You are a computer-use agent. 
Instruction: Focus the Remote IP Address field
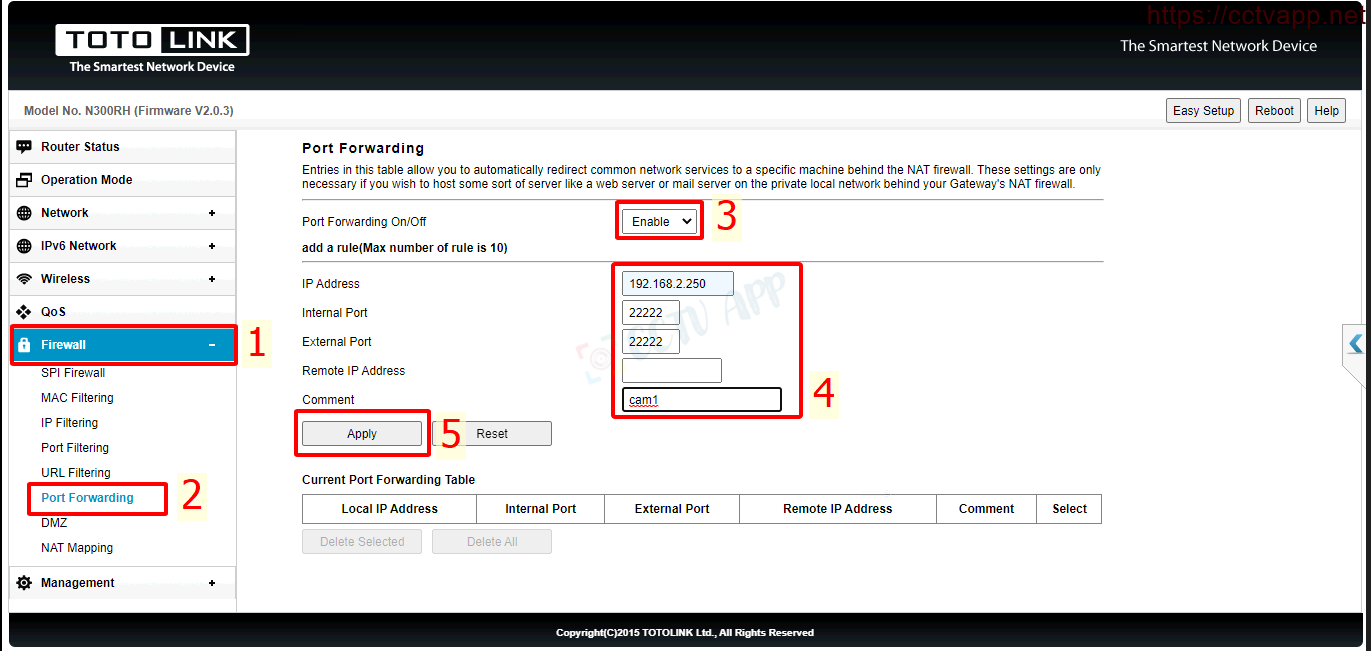(x=671, y=371)
